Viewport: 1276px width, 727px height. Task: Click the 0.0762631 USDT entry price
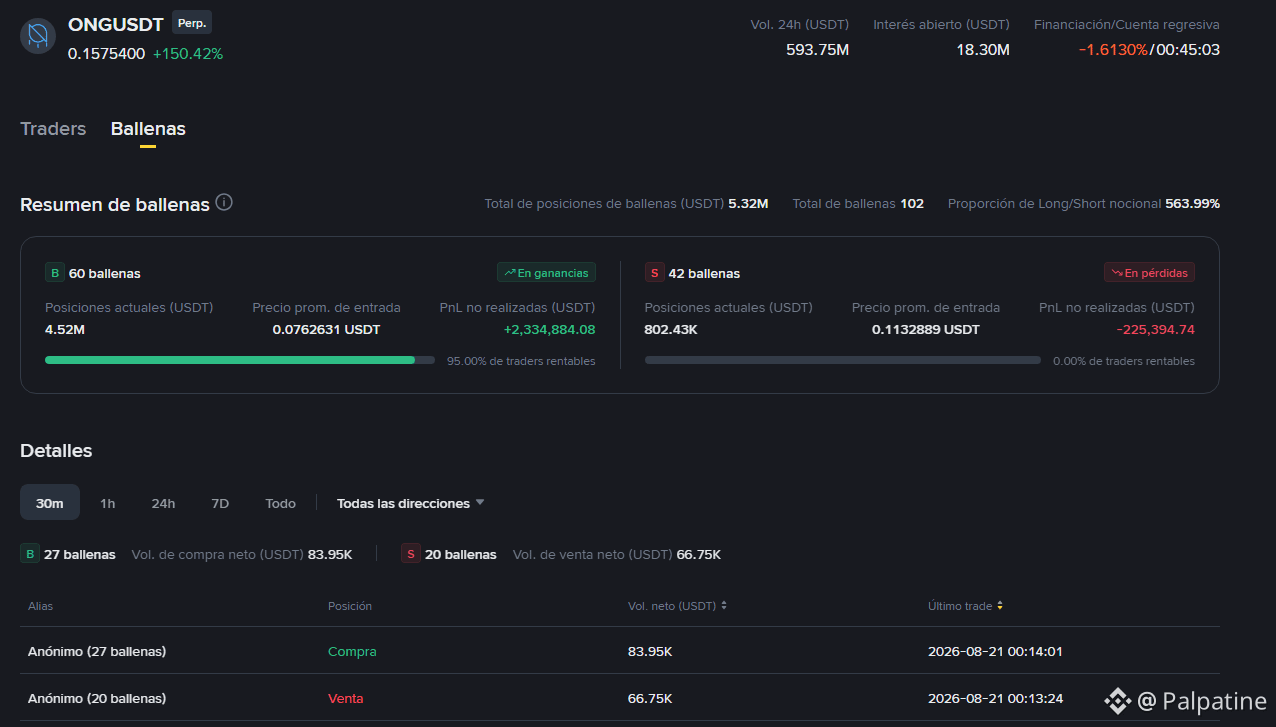click(x=326, y=329)
